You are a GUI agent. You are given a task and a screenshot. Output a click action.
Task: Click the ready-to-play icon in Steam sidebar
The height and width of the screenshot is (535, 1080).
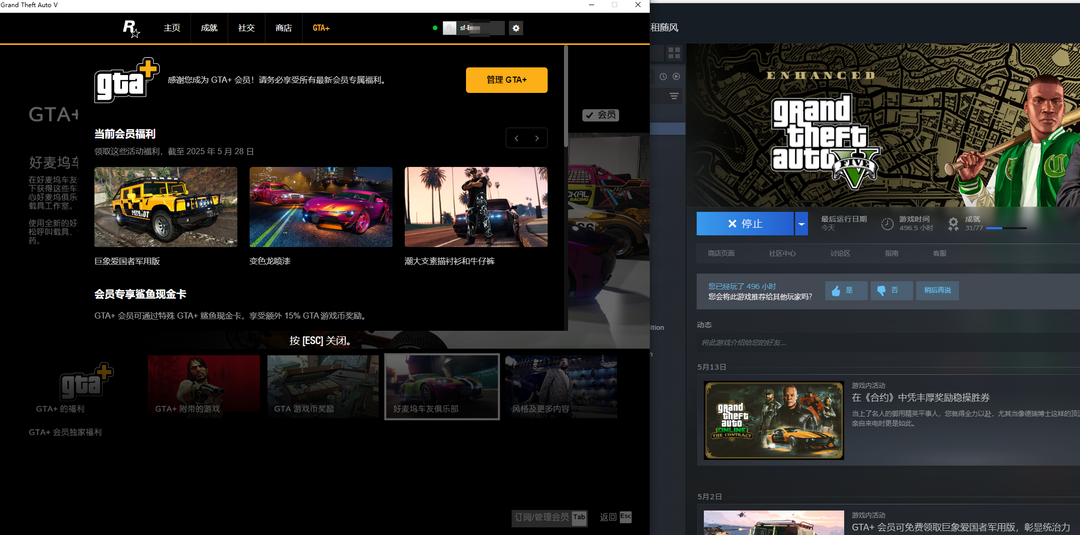pos(676,76)
